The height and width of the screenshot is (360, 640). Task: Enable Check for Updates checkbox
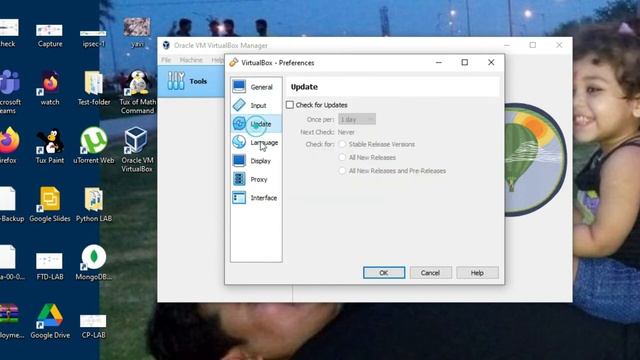tap(290, 105)
